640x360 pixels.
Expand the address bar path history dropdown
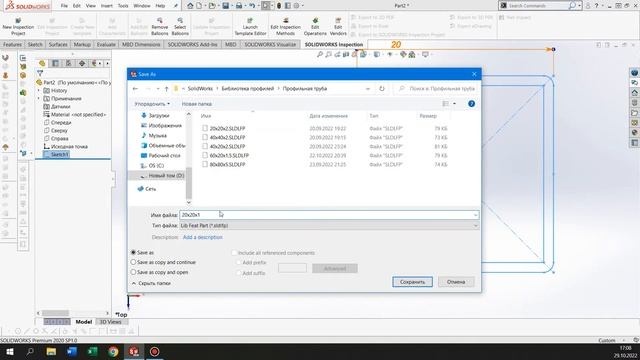368,89
